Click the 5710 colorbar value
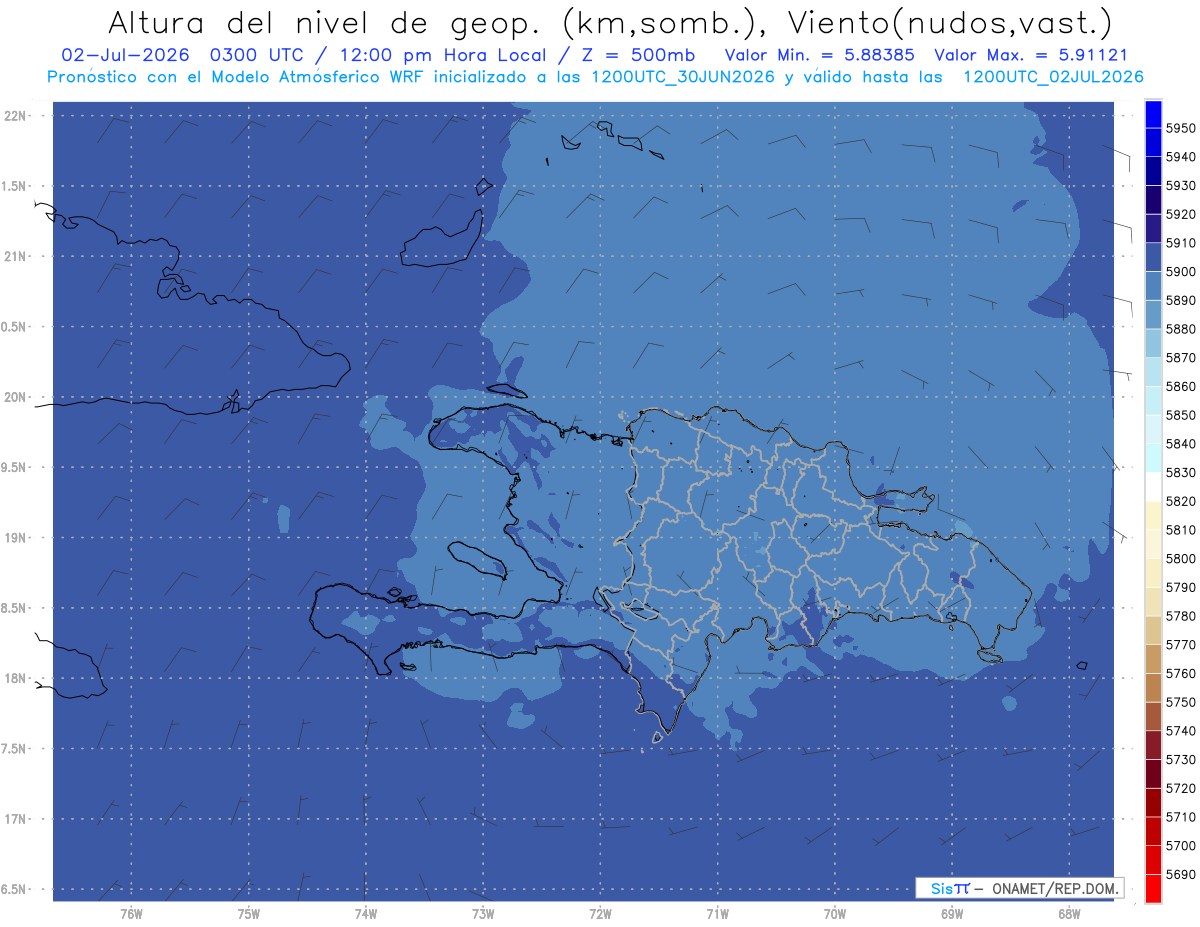The image size is (1200, 927). tap(1181, 817)
